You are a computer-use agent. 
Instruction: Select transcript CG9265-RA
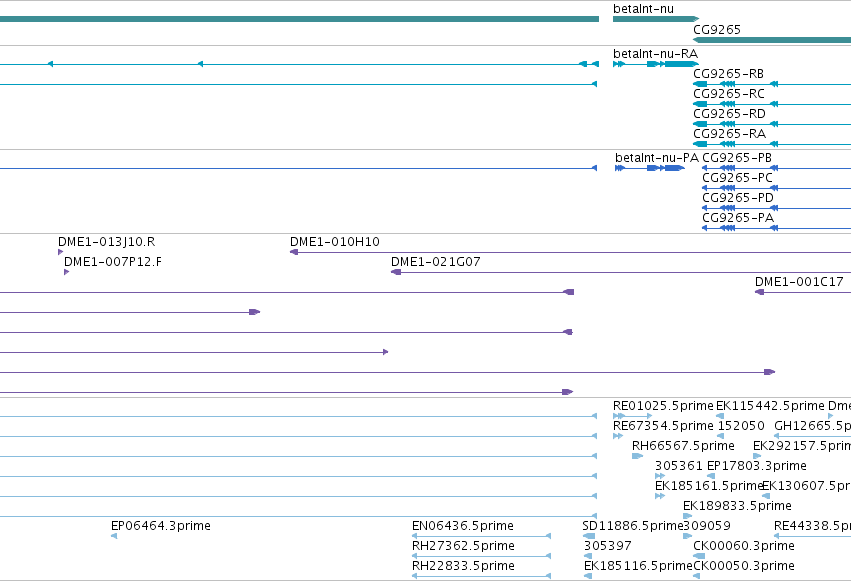click(729, 134)
